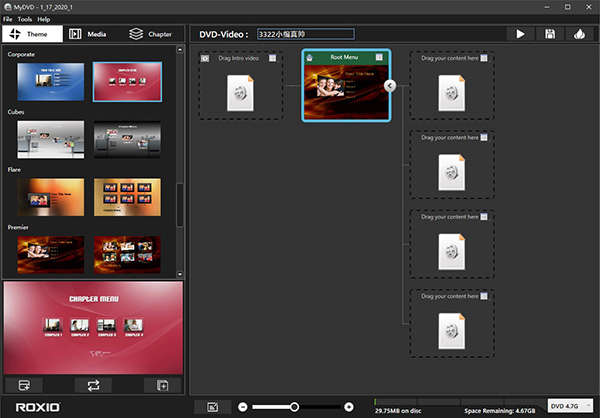The width and height of the screenshot is (600, 418).
Task: Toggle the square box on Root Menu header
Action: coord(380,57)
